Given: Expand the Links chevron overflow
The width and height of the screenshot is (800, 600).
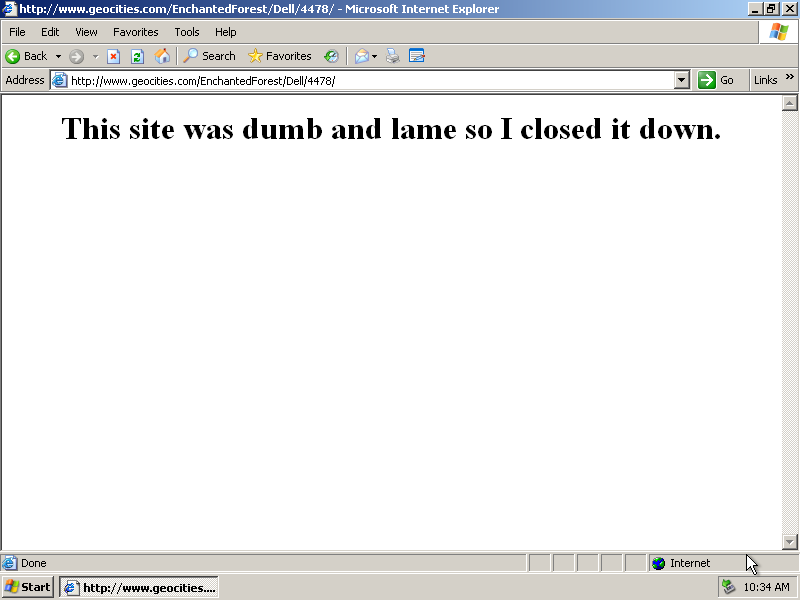Looking at the screenshot, I should tap(790, 77).
